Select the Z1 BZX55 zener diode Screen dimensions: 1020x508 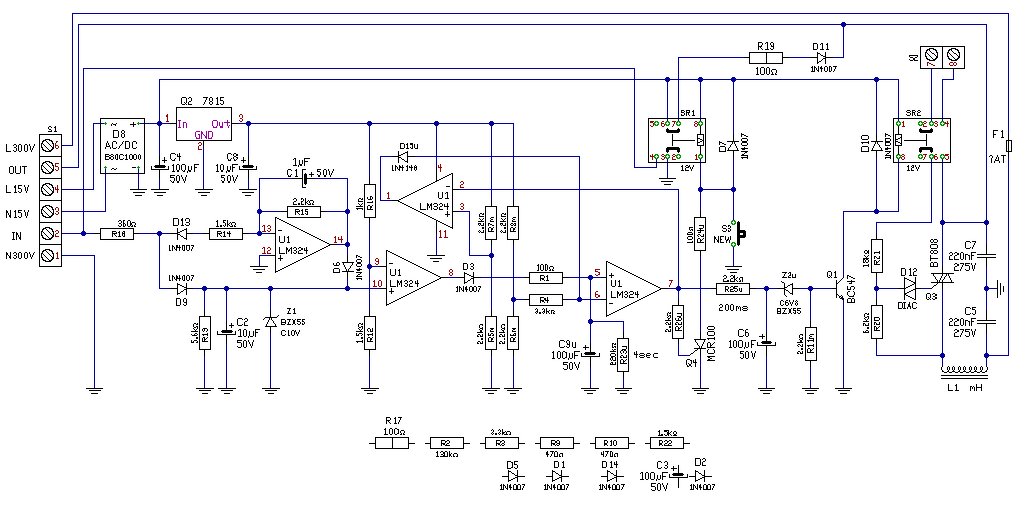click(271, 321)
